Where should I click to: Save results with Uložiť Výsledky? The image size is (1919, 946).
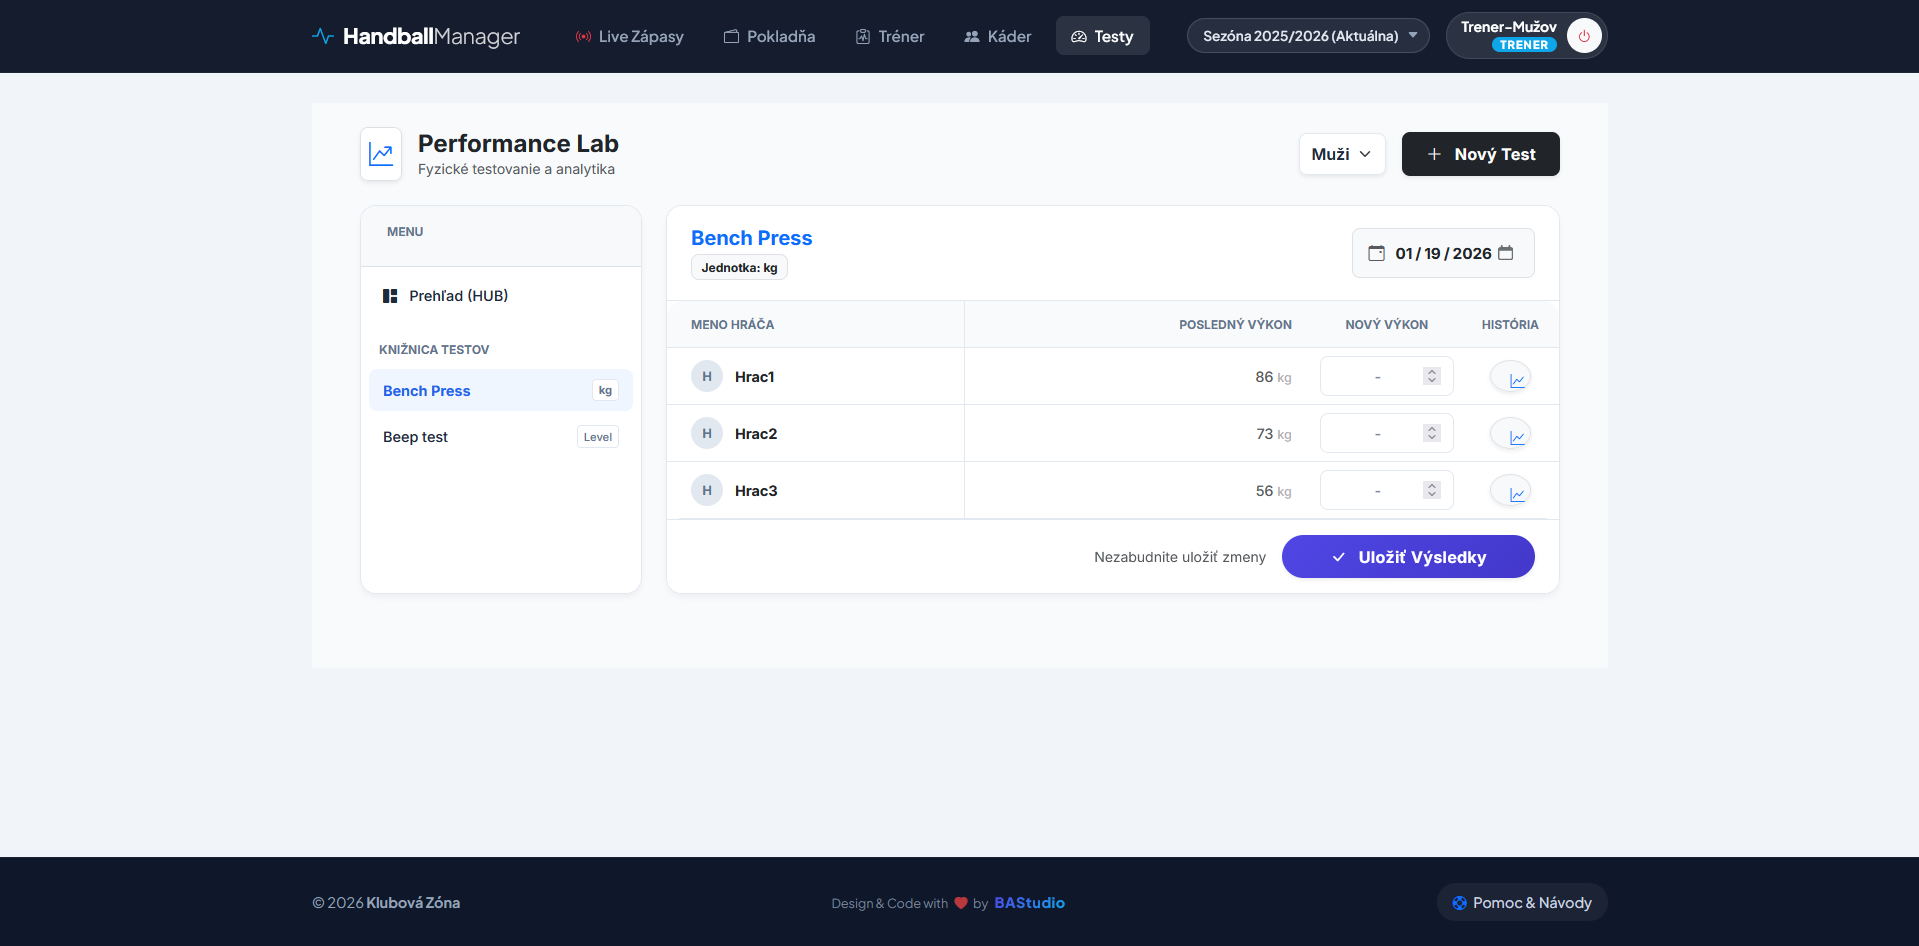[1407, 557]
